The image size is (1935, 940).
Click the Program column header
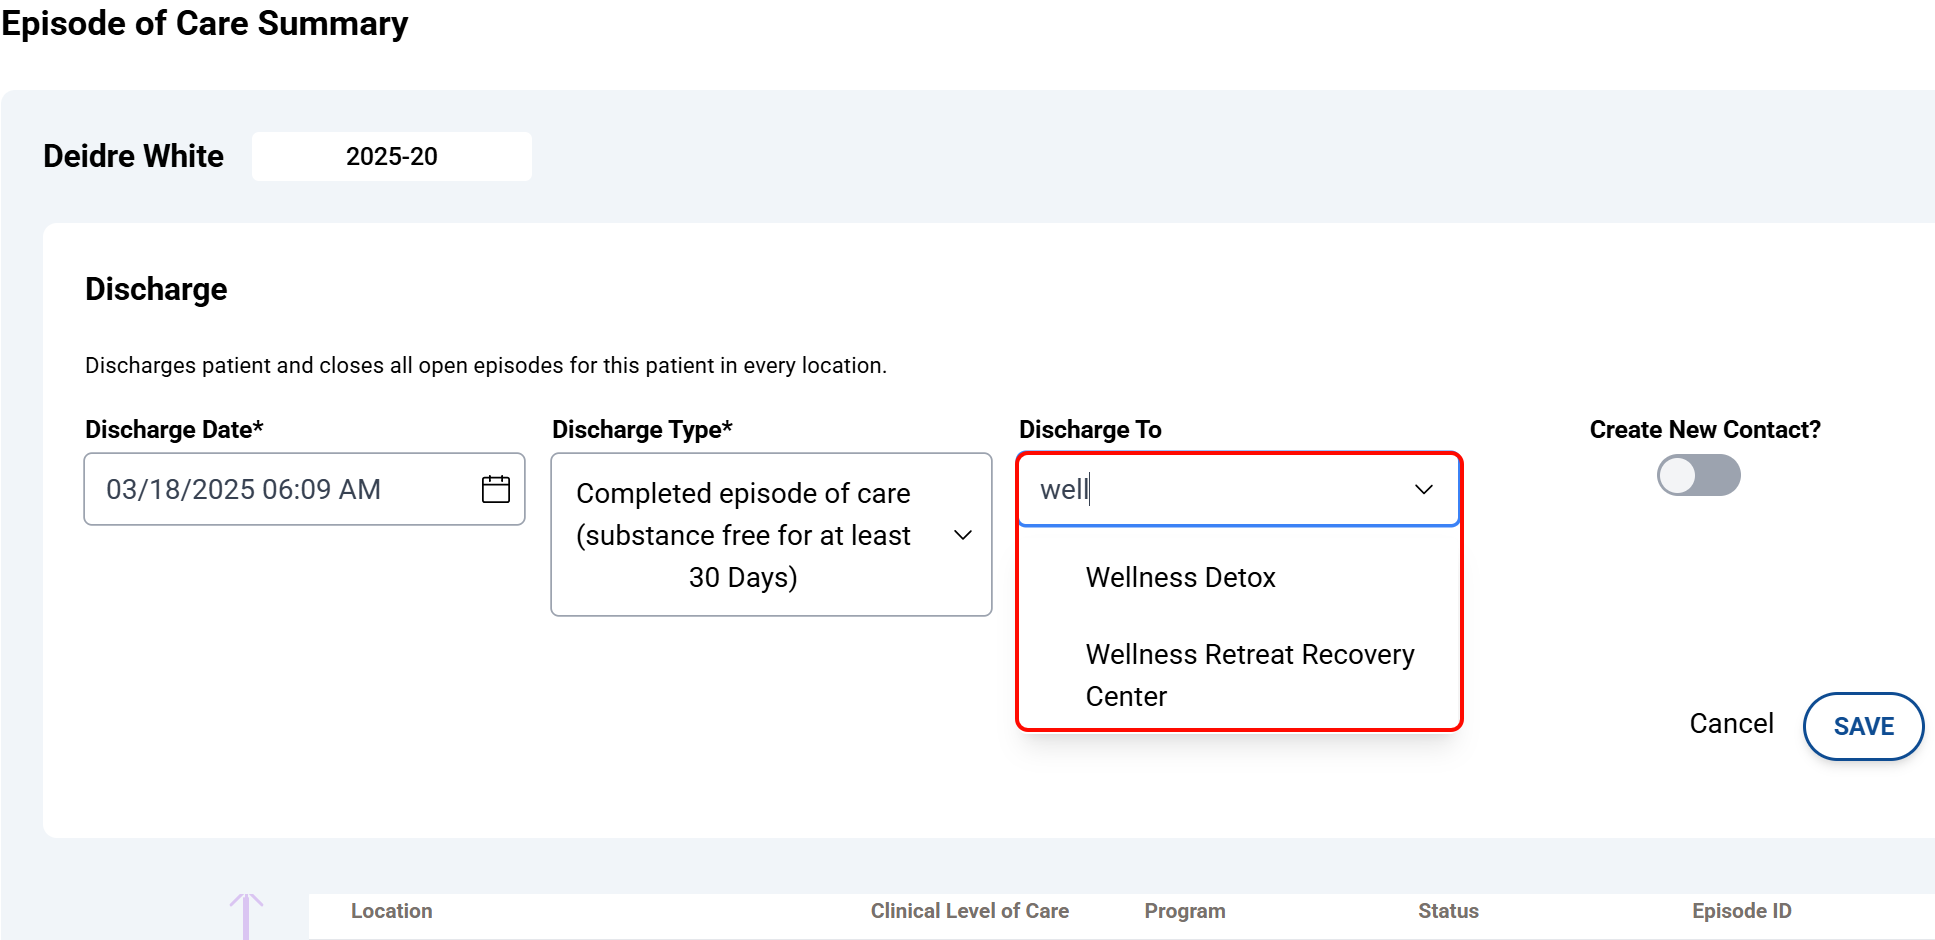pyautogui.click(x=1184, y=911)
